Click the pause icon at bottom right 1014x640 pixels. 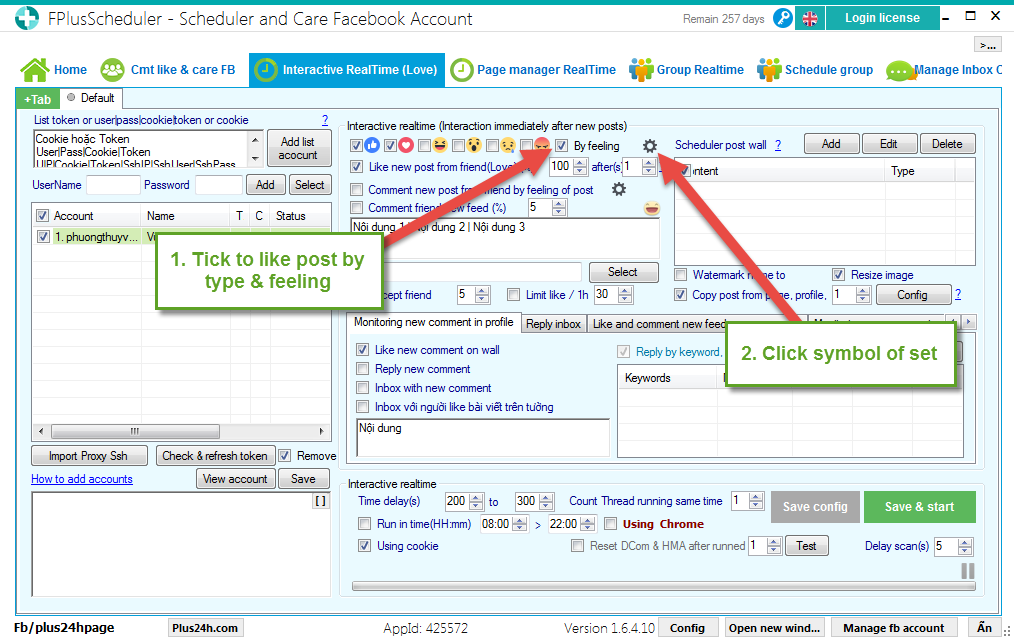(967, 571)
